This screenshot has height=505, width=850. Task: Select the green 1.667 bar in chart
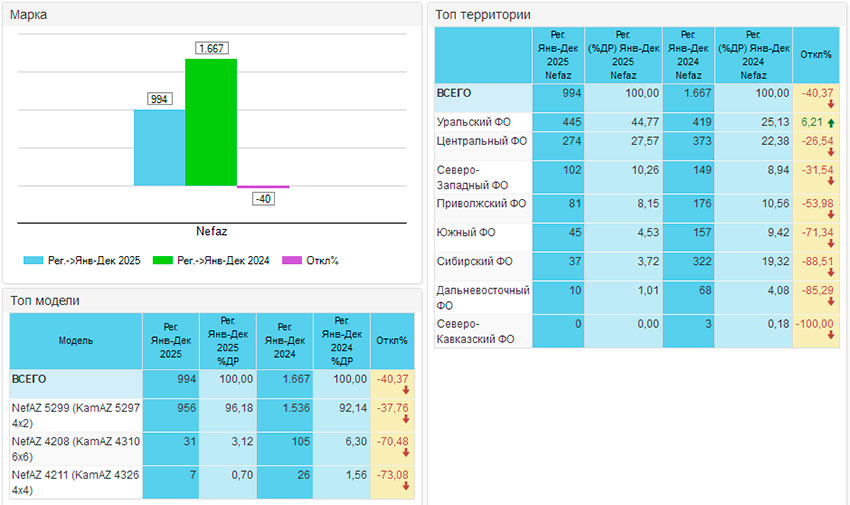coord(210,122)
